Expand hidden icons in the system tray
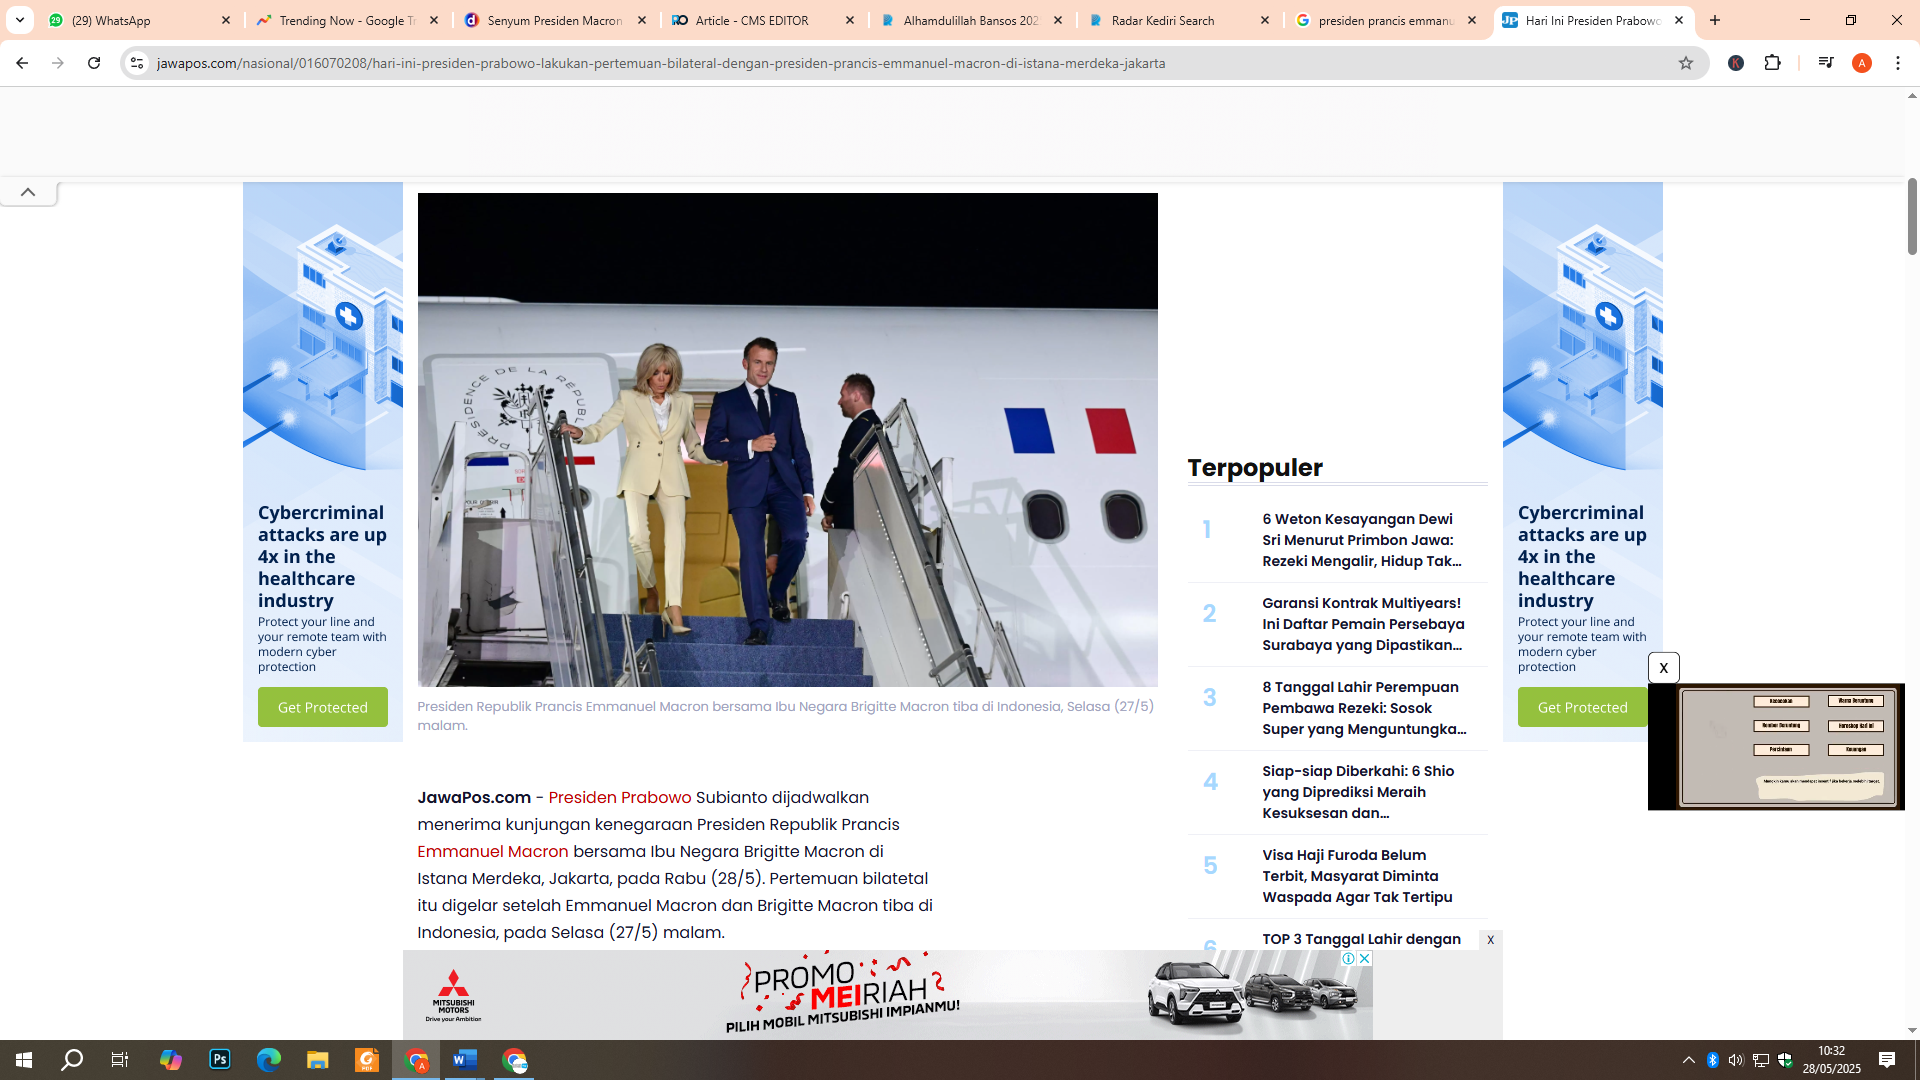Image resolution: width=1920 pixels, height=1080 pixels. 1687,1060
